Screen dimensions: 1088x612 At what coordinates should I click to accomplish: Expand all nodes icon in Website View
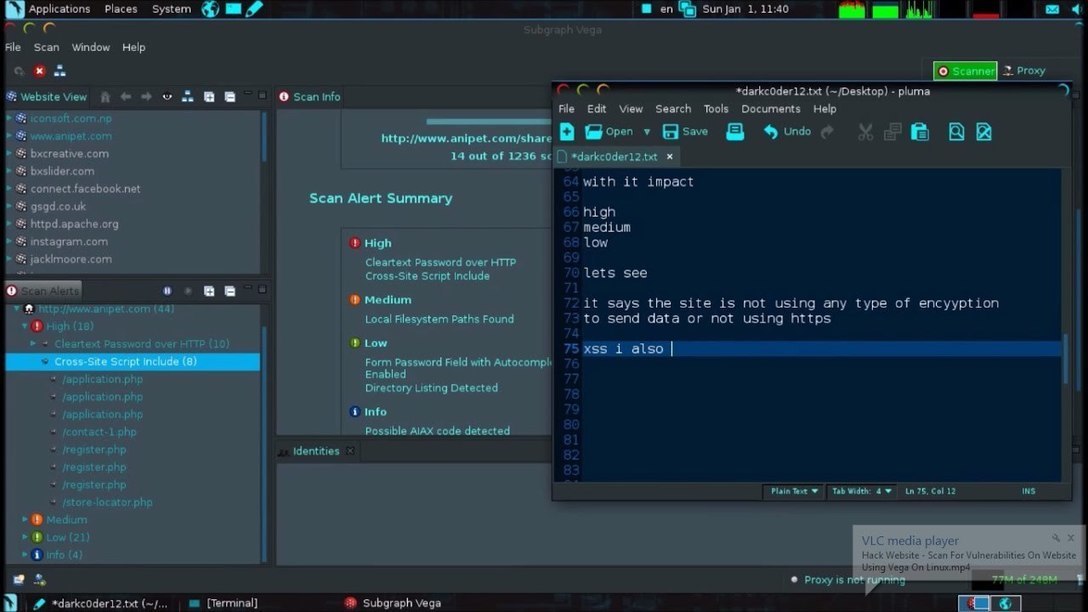coord(209,96)
